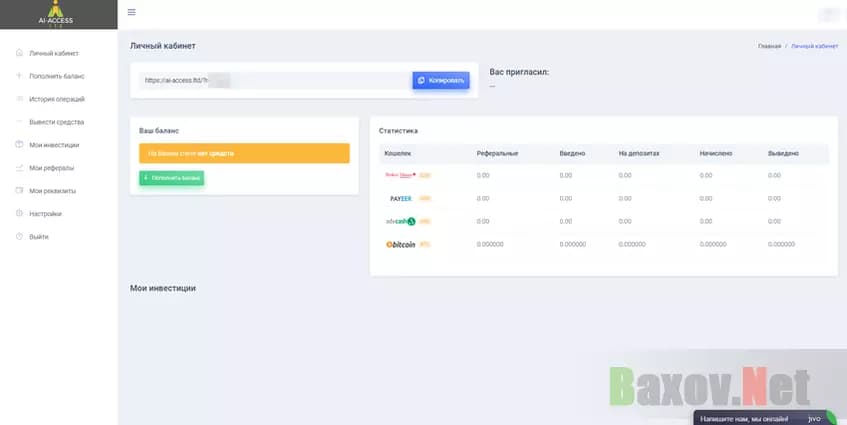The image size is (847, 425).
Task: Click the home icon beside Личный кабинет
Action: tap(20, 53)
